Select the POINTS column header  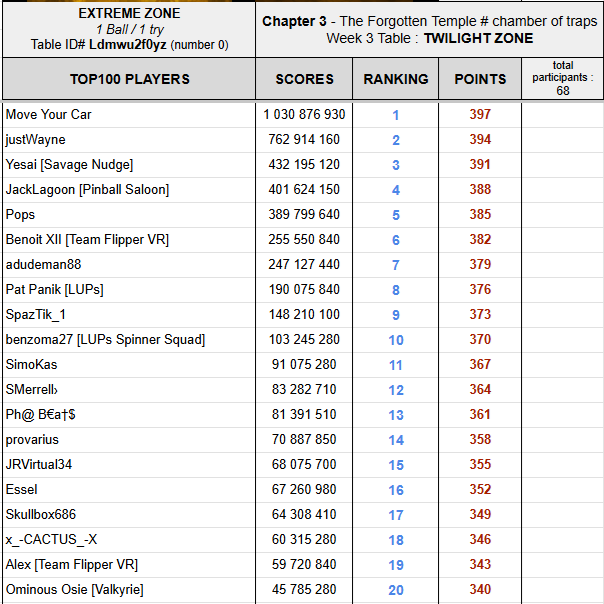(x=480, y=79)
